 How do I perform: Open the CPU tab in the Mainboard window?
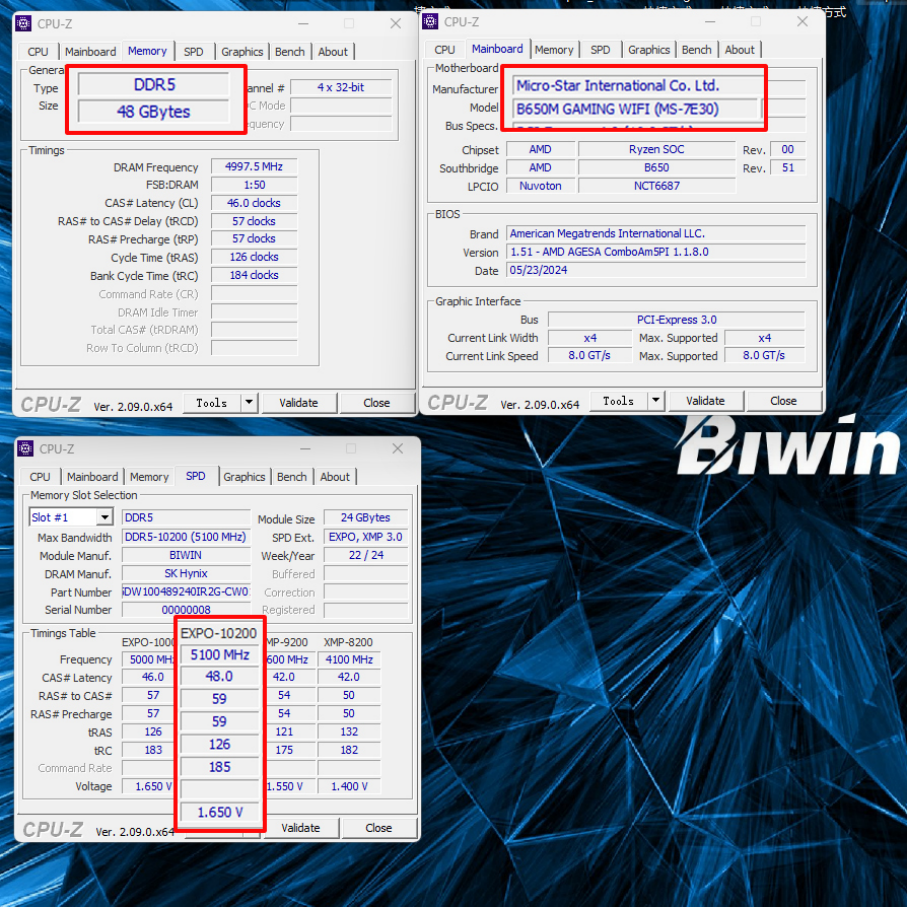click(x=445, y=50)
